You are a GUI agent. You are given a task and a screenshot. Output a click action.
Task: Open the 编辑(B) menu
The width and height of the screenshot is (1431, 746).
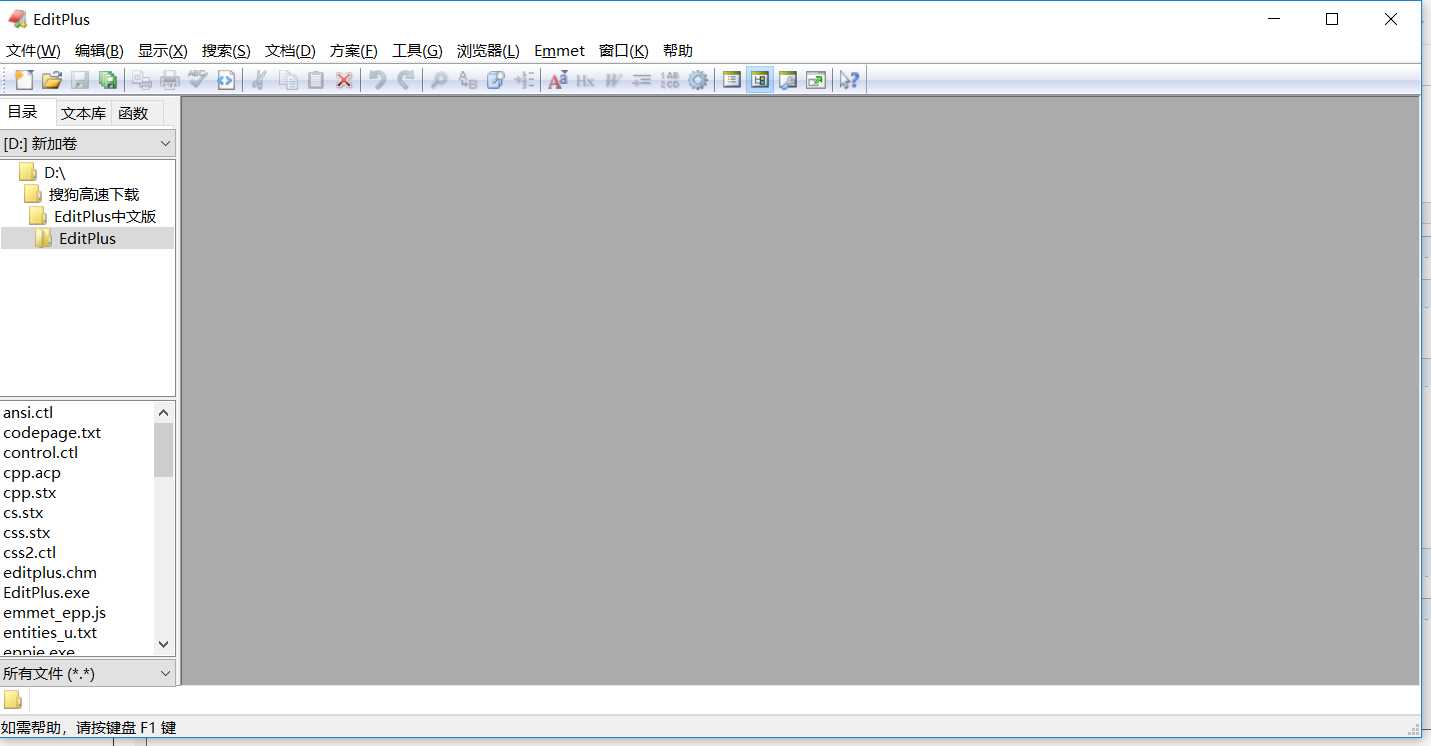coord(99,51)
